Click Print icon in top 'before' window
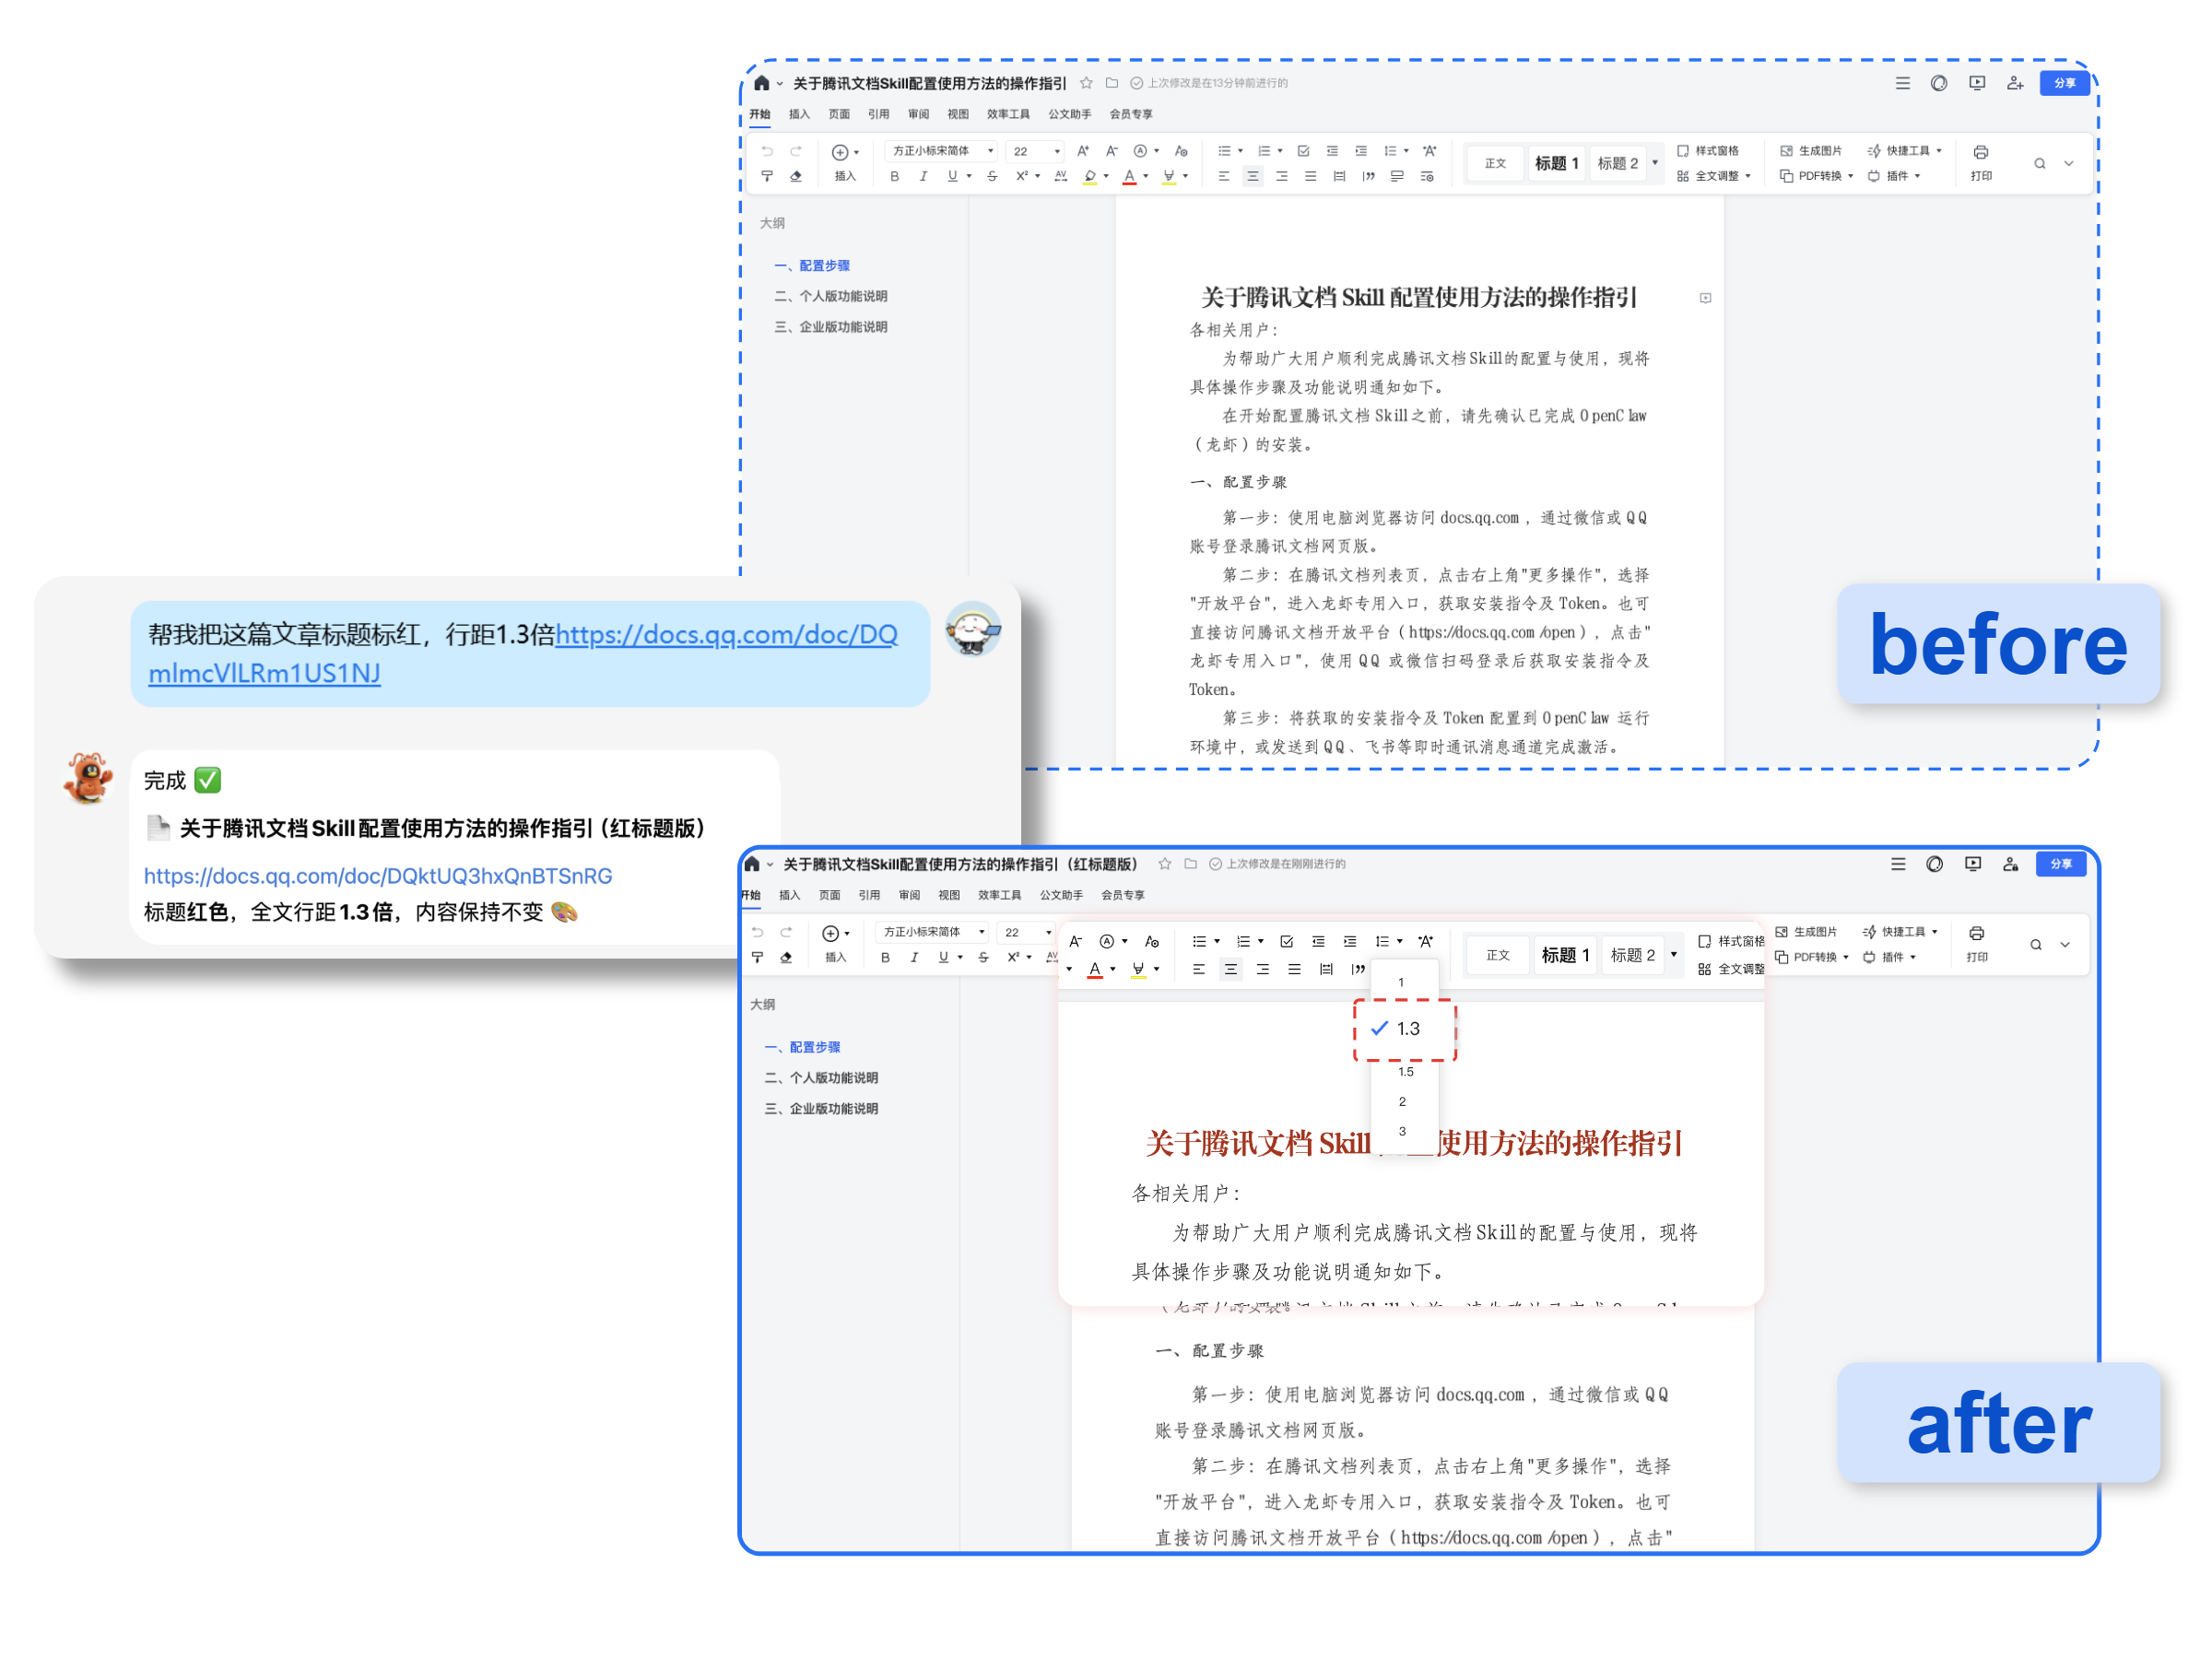 pos(1980,152)
